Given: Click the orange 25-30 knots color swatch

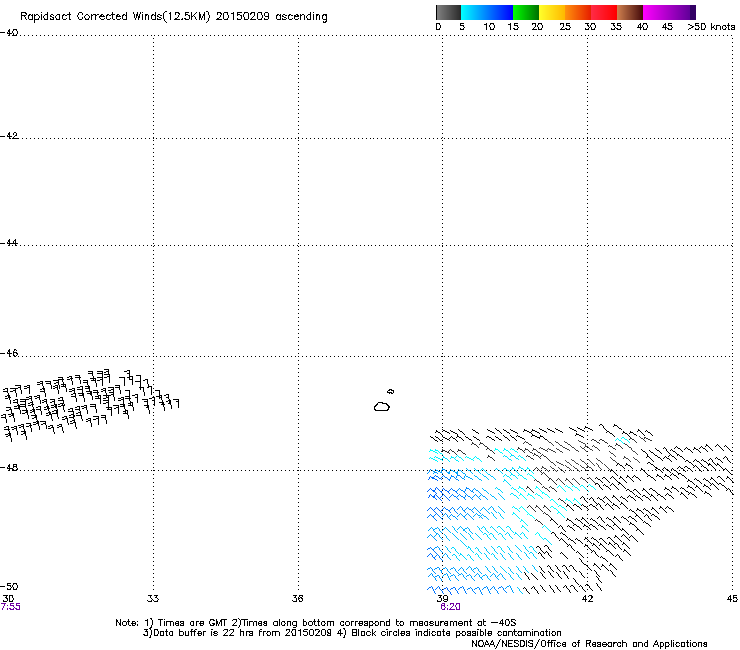Looking at the screenshot, I should tap(578, 12).
